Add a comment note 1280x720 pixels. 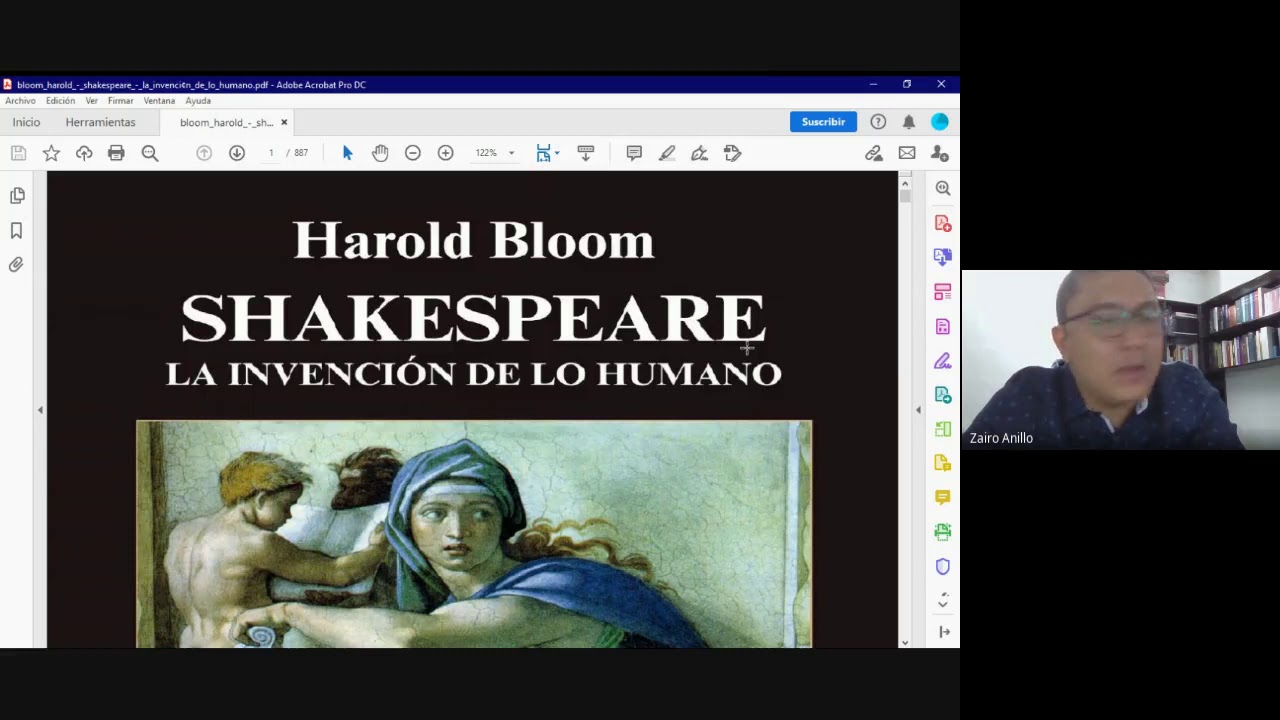[634, 153]
